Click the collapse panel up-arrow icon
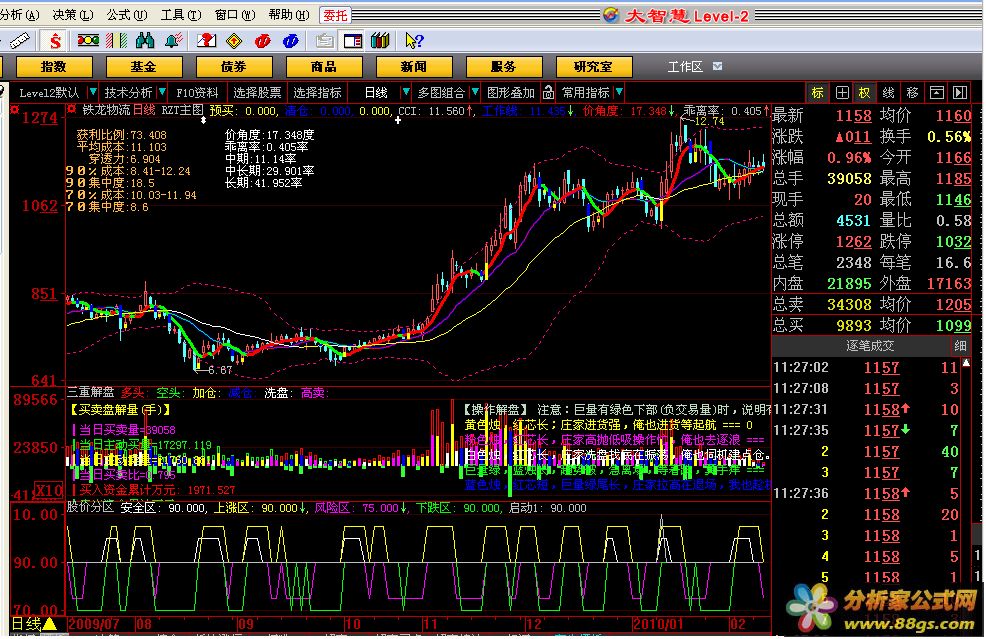The height and width of the screenshot is (639, 986). pyautogui.click(x=936, y=93)
